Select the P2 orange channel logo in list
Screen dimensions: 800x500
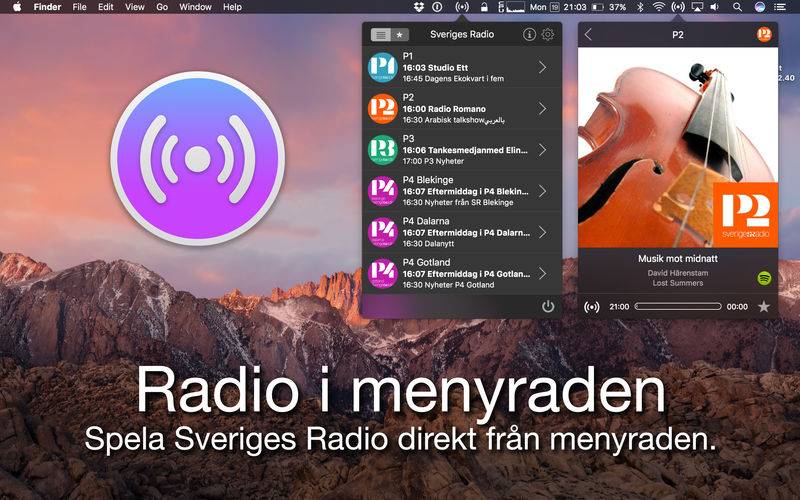click(x=383, y=108)
